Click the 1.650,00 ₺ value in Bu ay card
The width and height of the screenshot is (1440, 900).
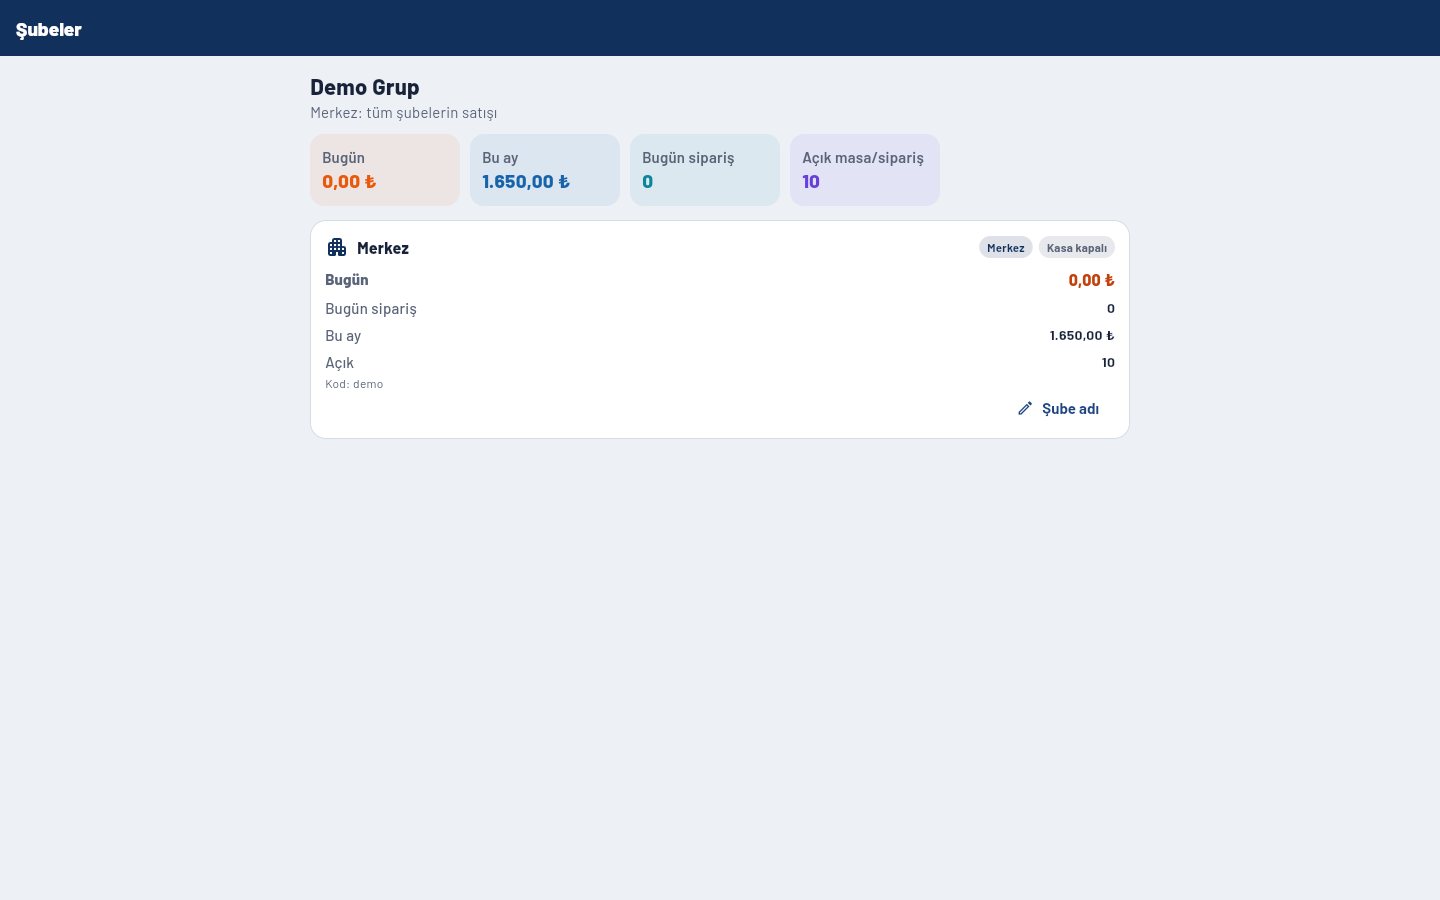coord(526,181)
